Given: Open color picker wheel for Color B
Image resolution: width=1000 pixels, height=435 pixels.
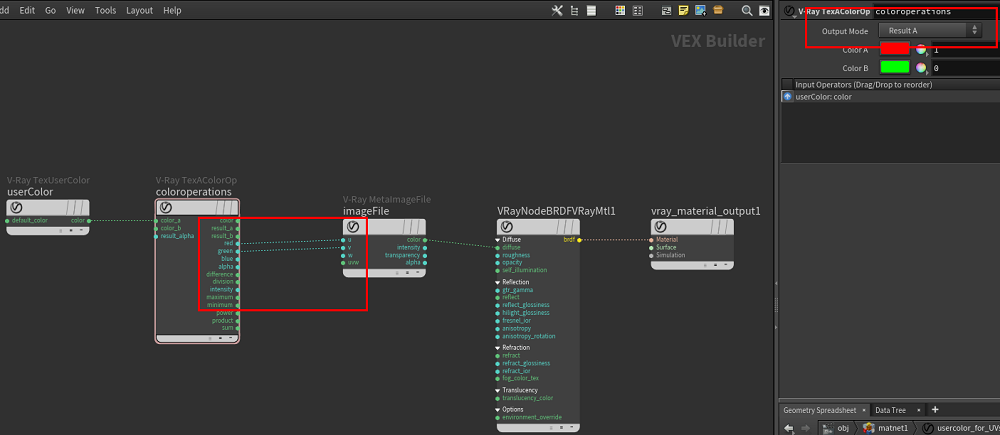Looking at the screenshot, I should [922, 68].
